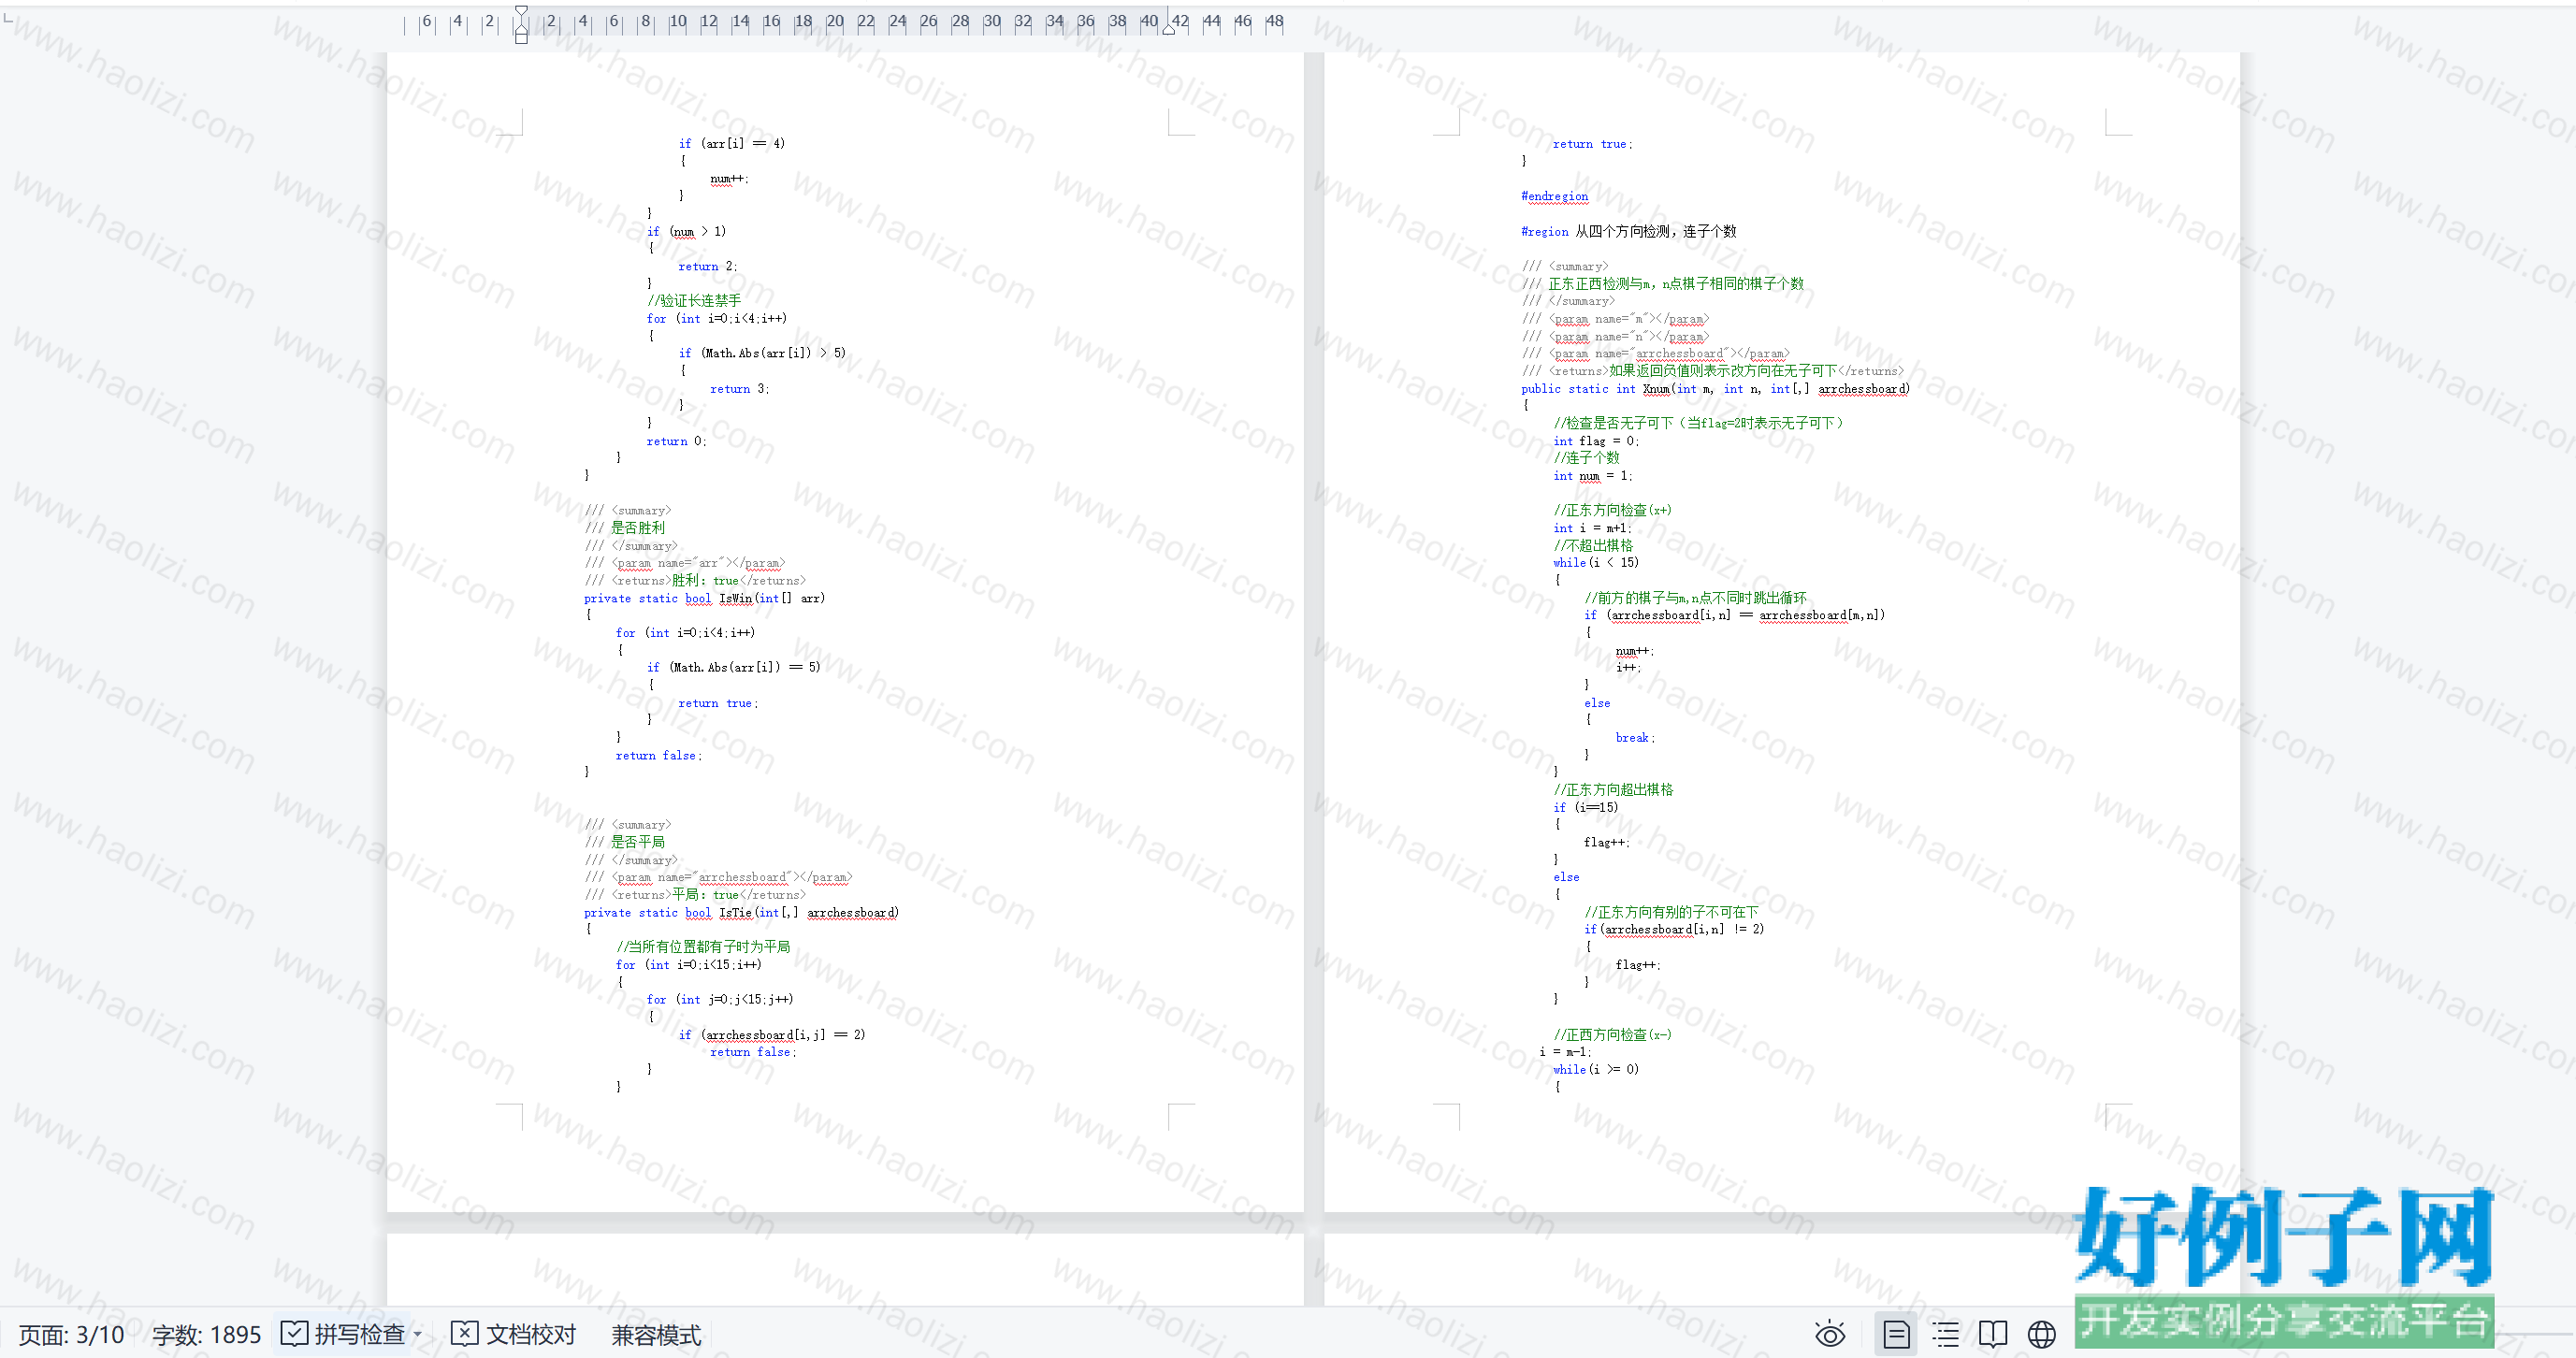Click the 兼容模式 status label
This screenshot has width=2576, height=1358.
coord(656,1334)
